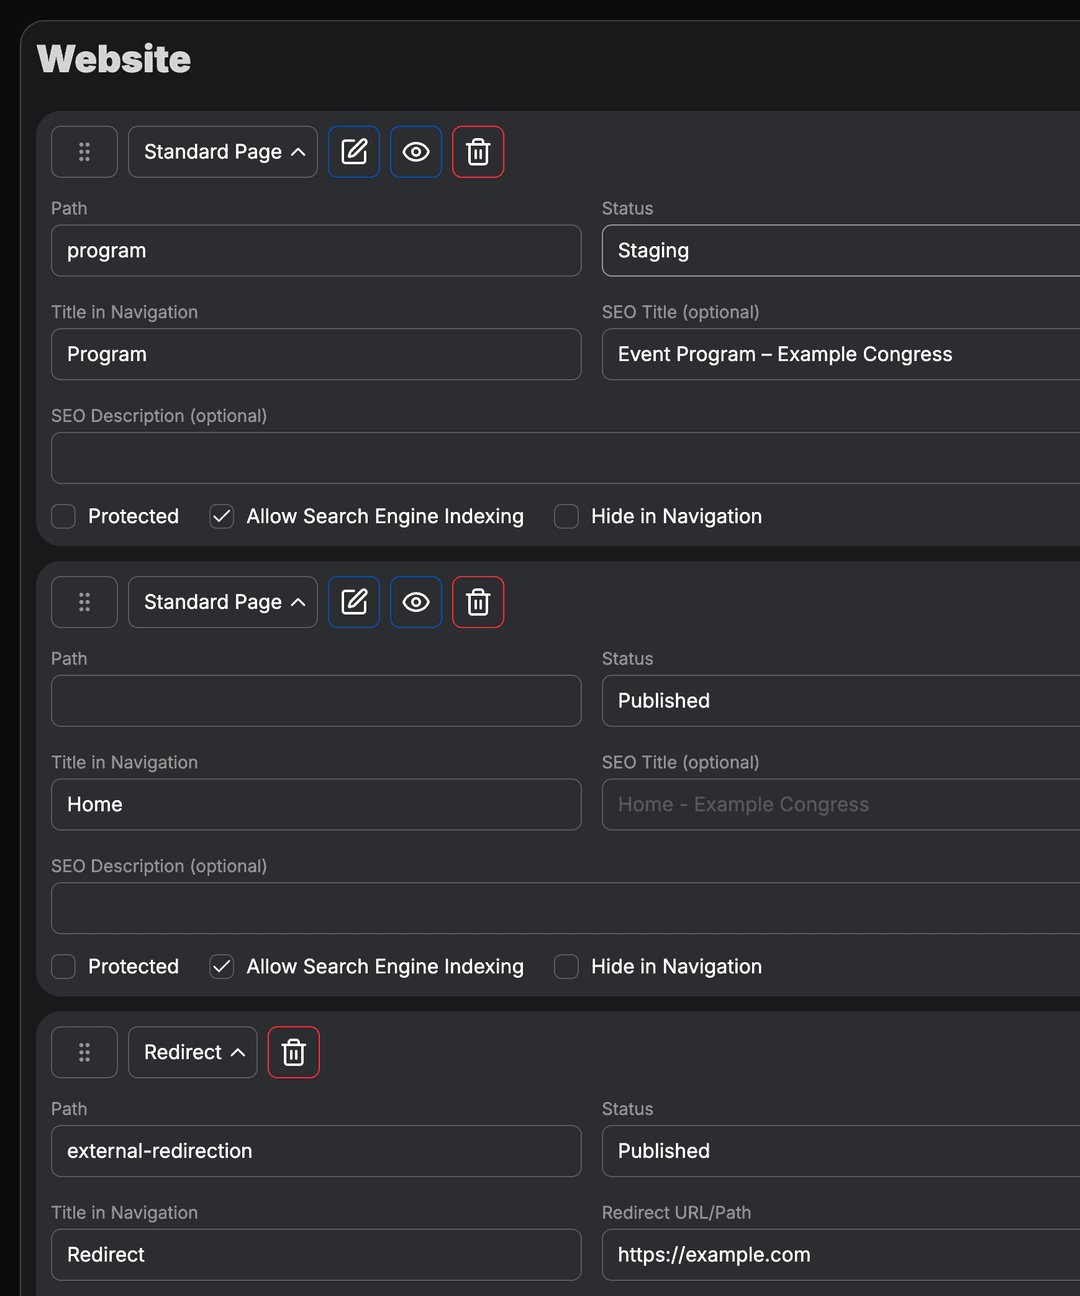
Task: Edit the program page content
Action: pos(354,152)
